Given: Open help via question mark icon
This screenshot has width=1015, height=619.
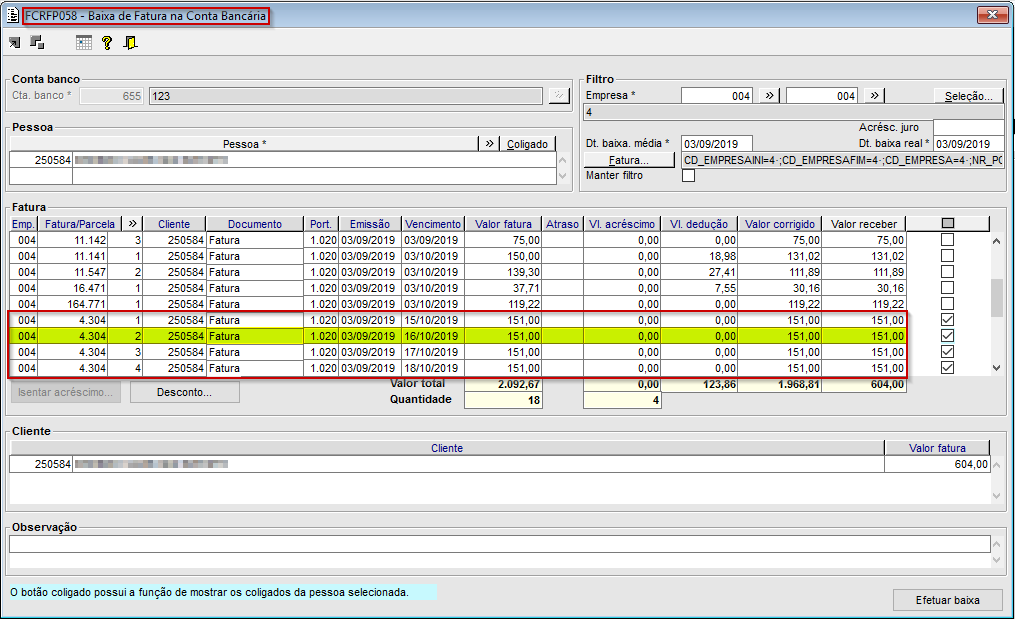Looking at the screenshot, I should (107, 43).
